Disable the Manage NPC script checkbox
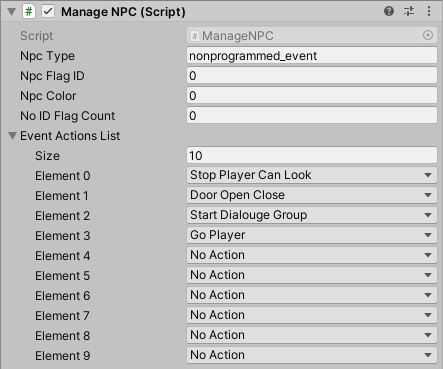 tap(48, 12)
